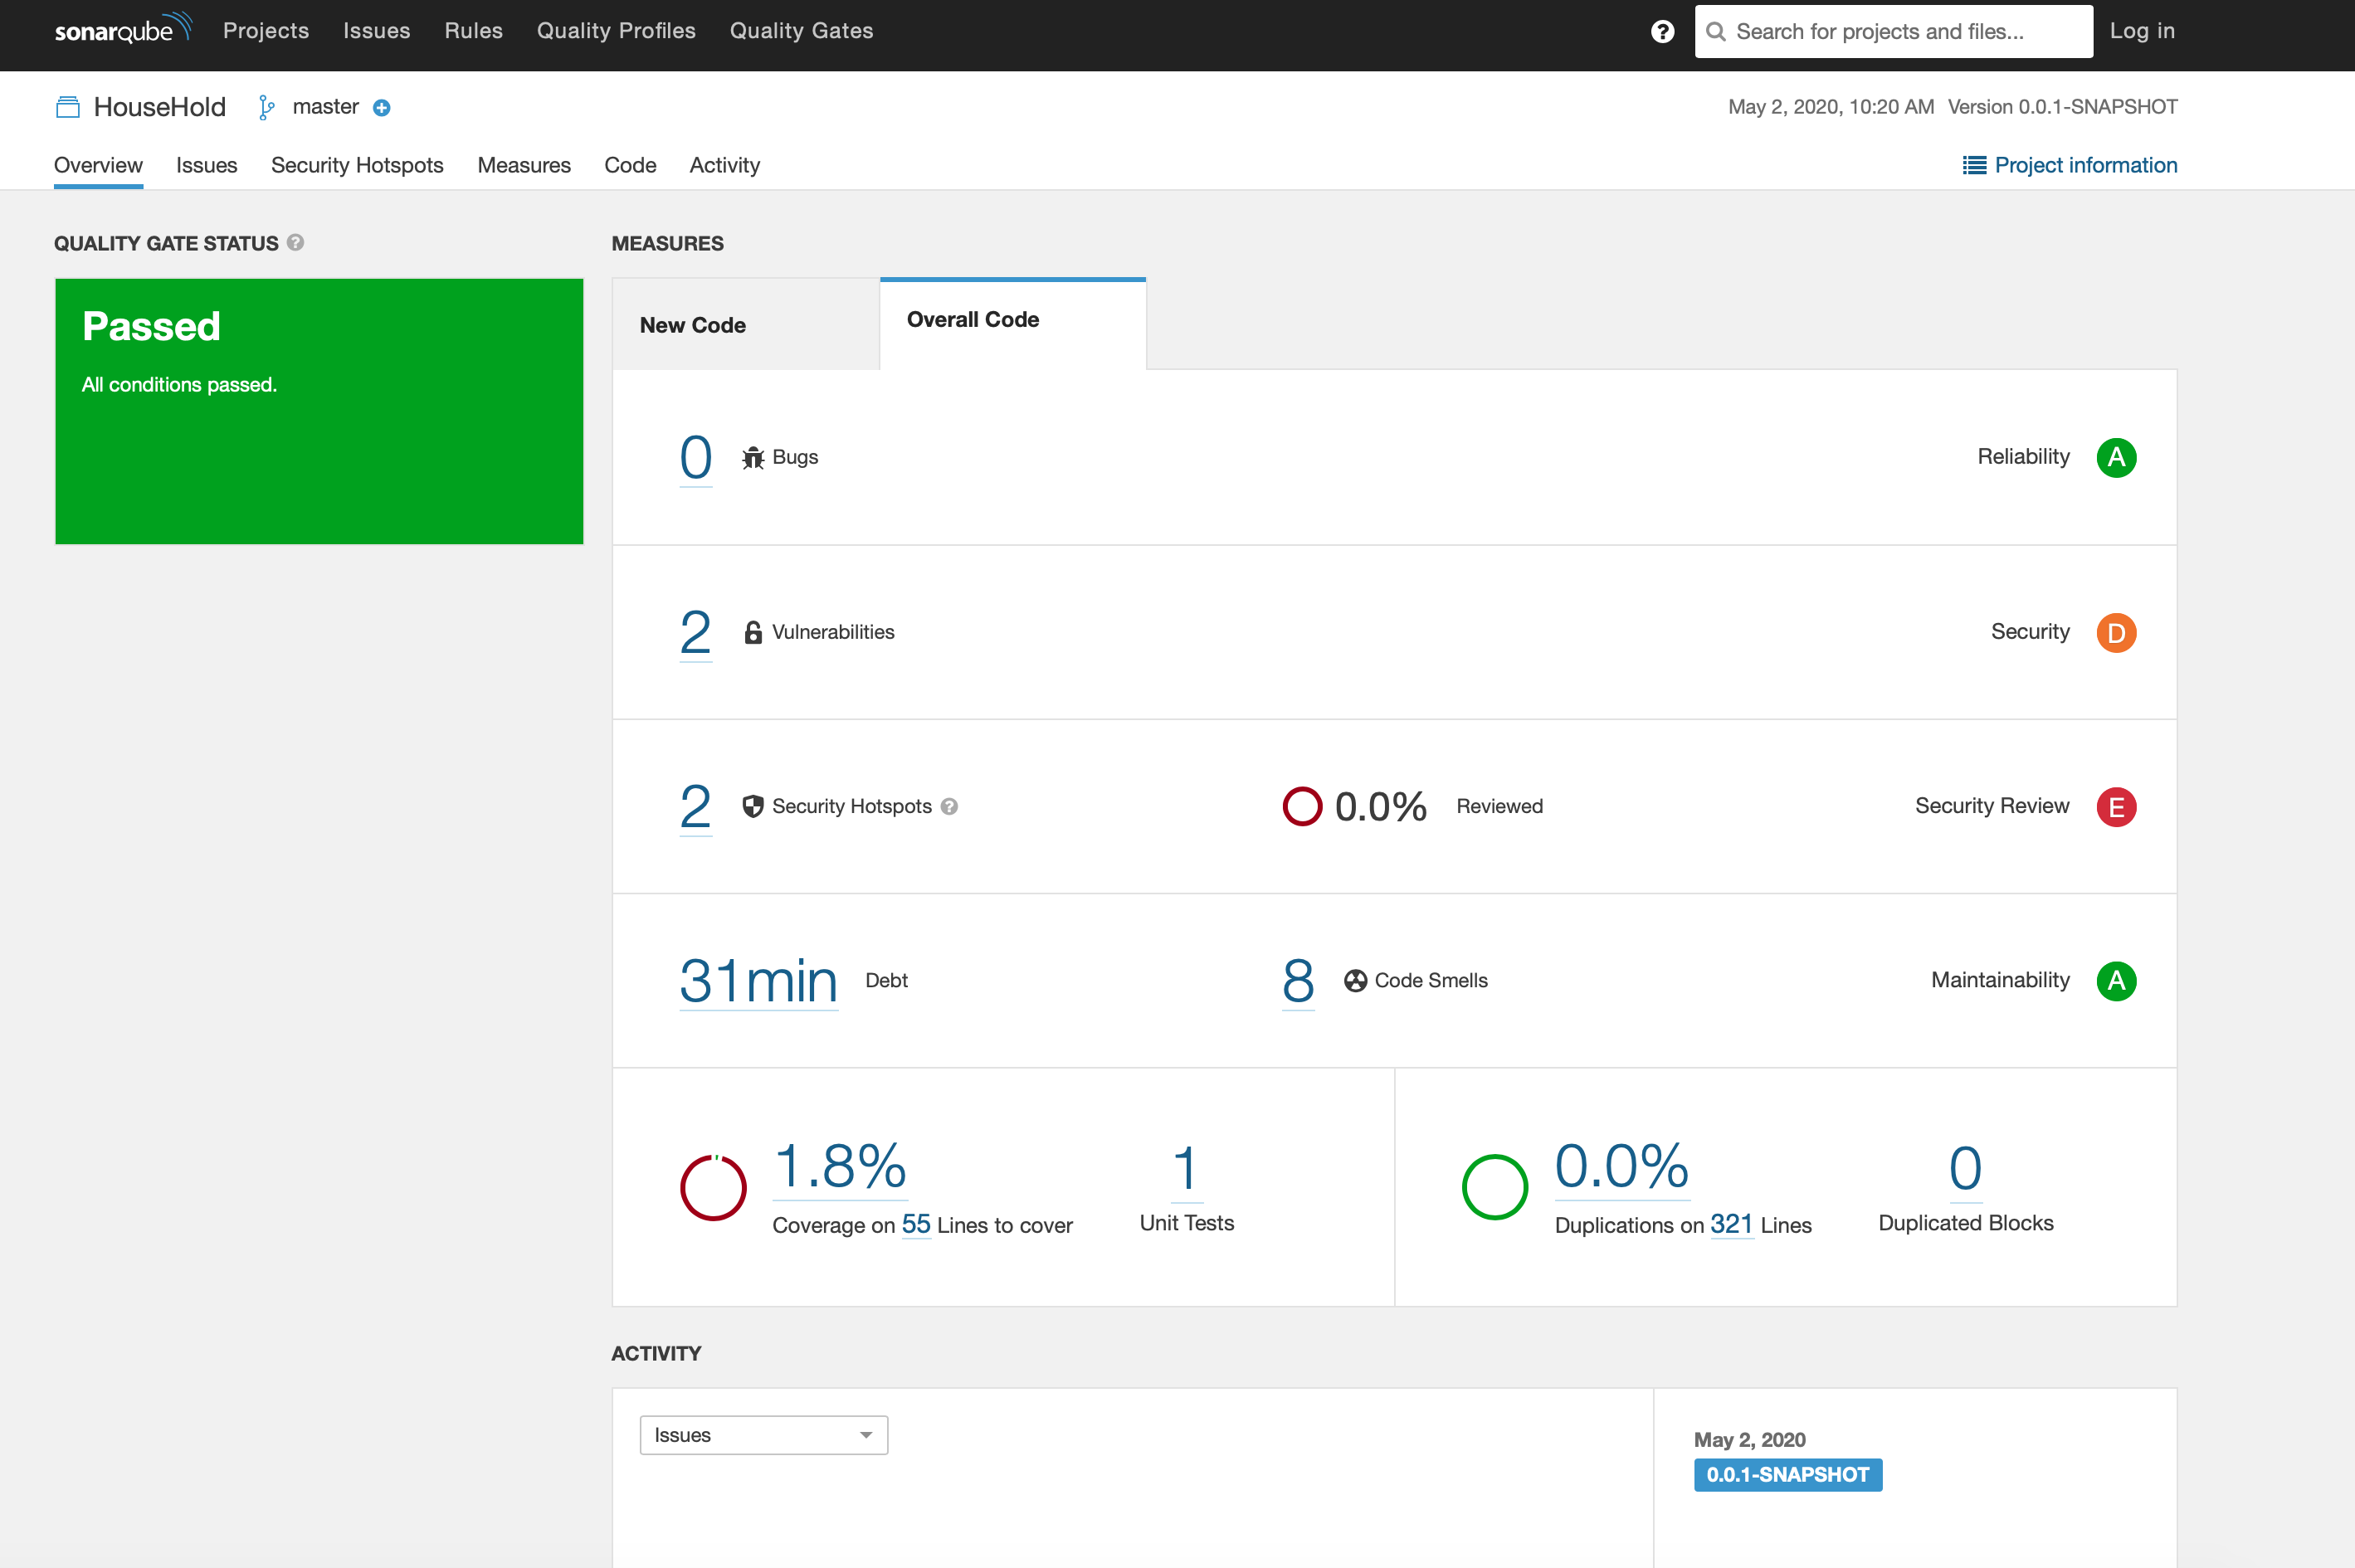Viewport: 2355px width, 1568px height.
Task: Click the Log in link
Action: point(2141,31)
